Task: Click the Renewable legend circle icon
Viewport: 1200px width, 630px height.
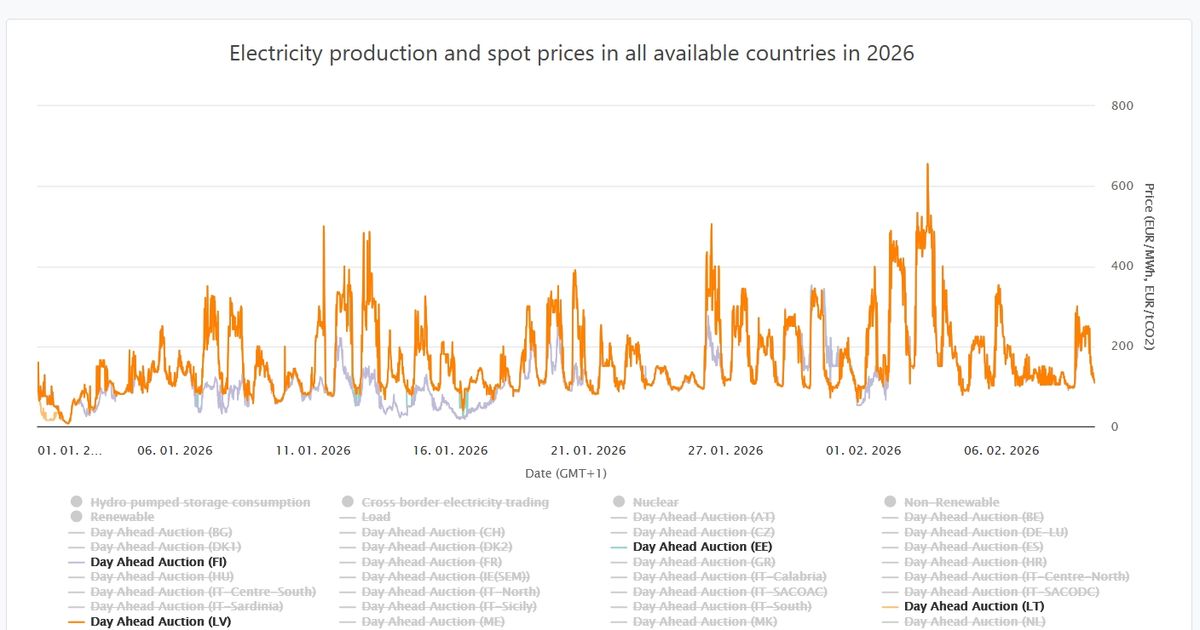Action: (76, 517)
